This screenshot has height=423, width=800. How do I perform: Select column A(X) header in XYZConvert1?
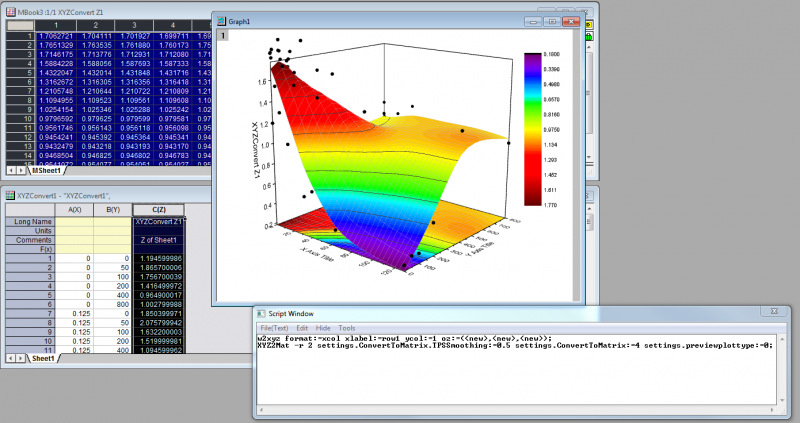(x=74, y=210)
